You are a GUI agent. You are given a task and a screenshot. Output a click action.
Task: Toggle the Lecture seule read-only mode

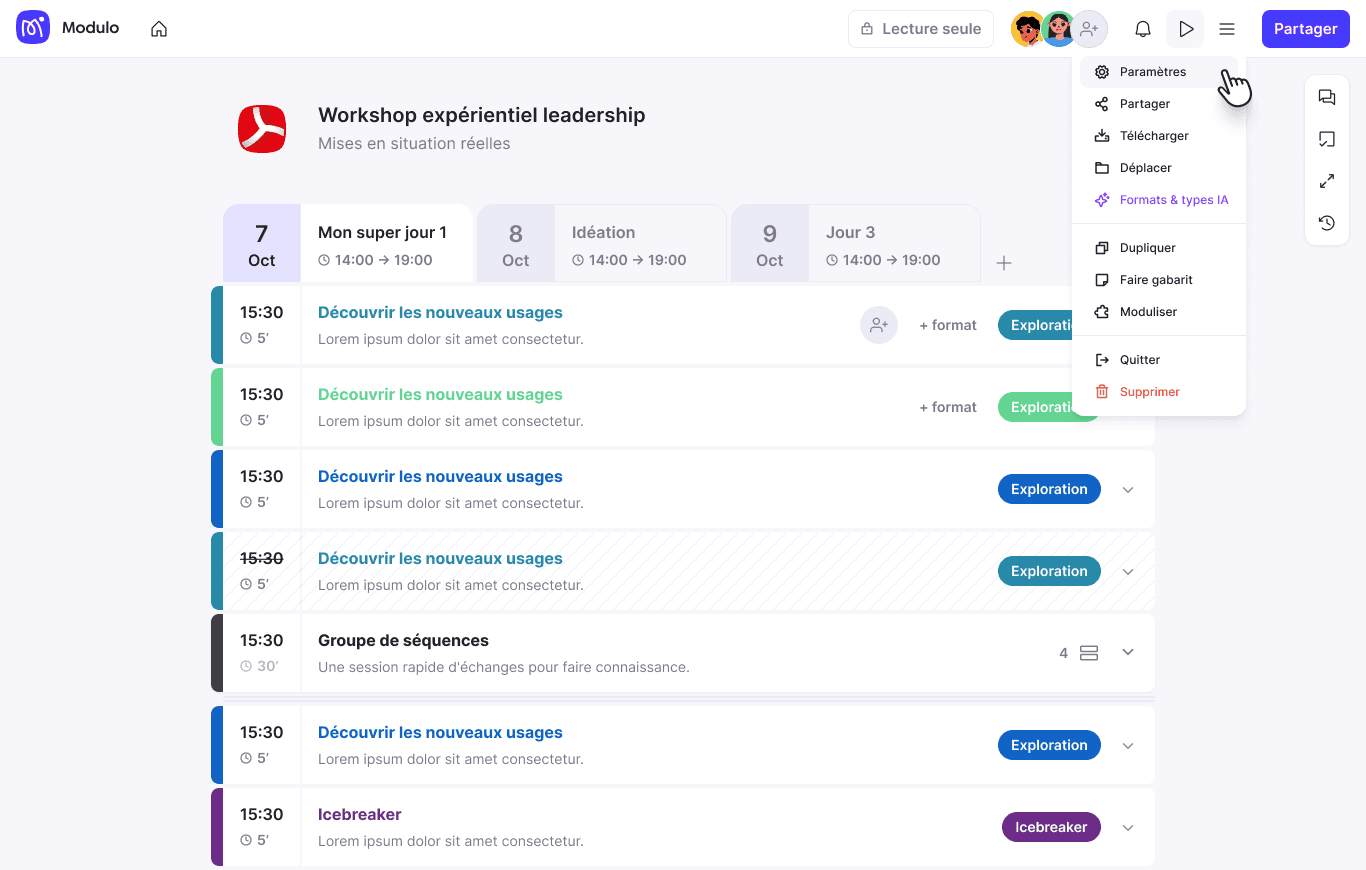(920, 29)
